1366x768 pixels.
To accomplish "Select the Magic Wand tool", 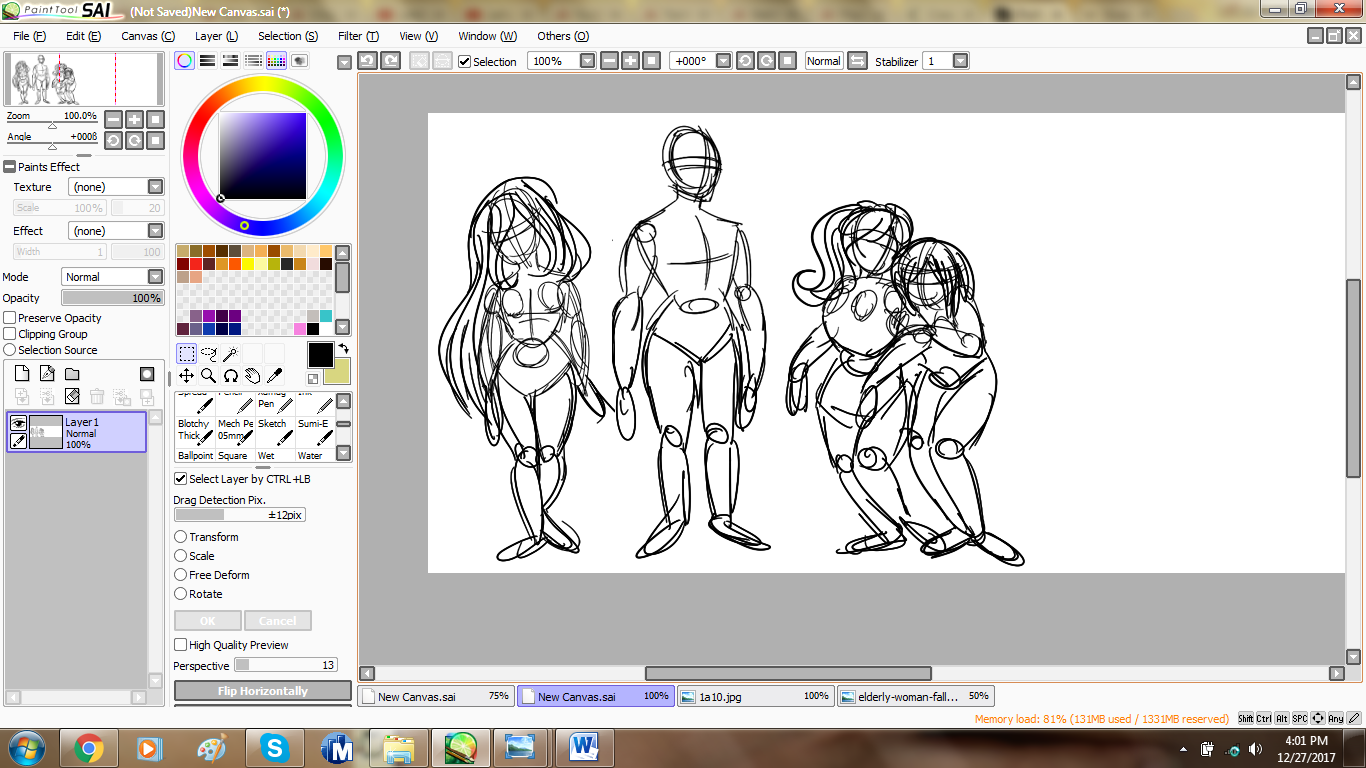I will tap(231, 353).
